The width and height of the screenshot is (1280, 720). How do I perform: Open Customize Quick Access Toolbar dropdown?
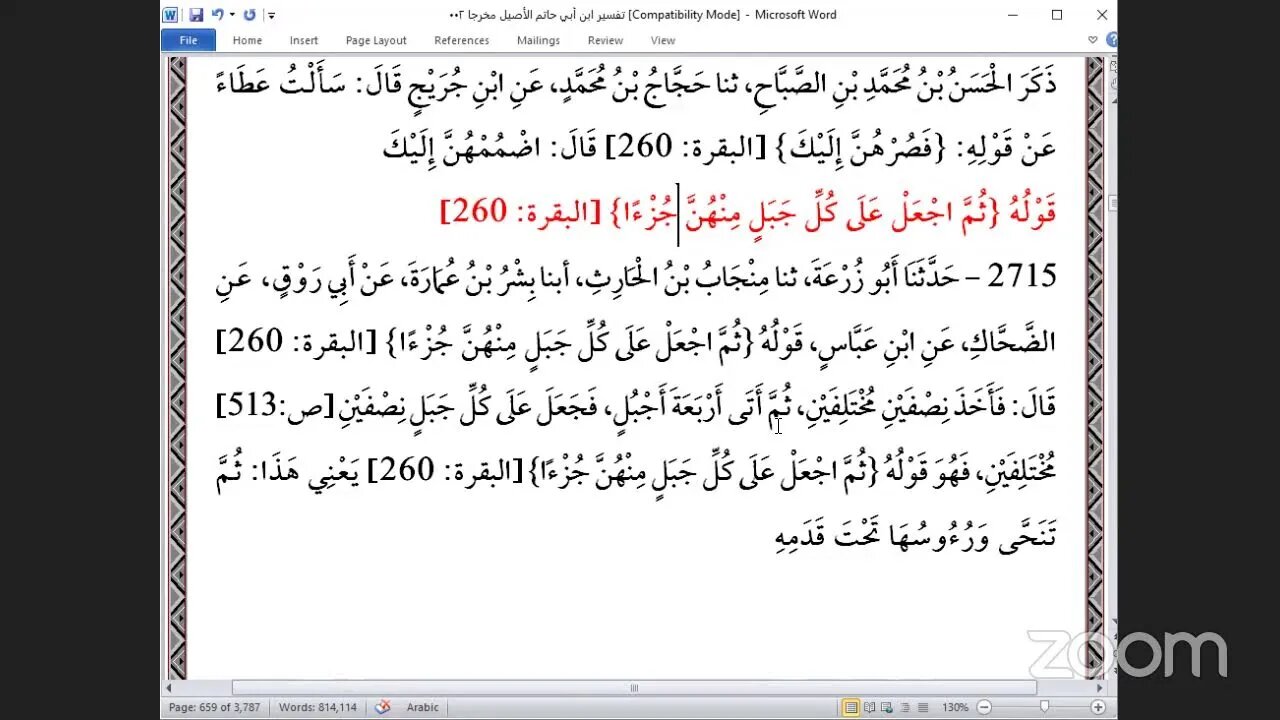(x=271, y=16)
